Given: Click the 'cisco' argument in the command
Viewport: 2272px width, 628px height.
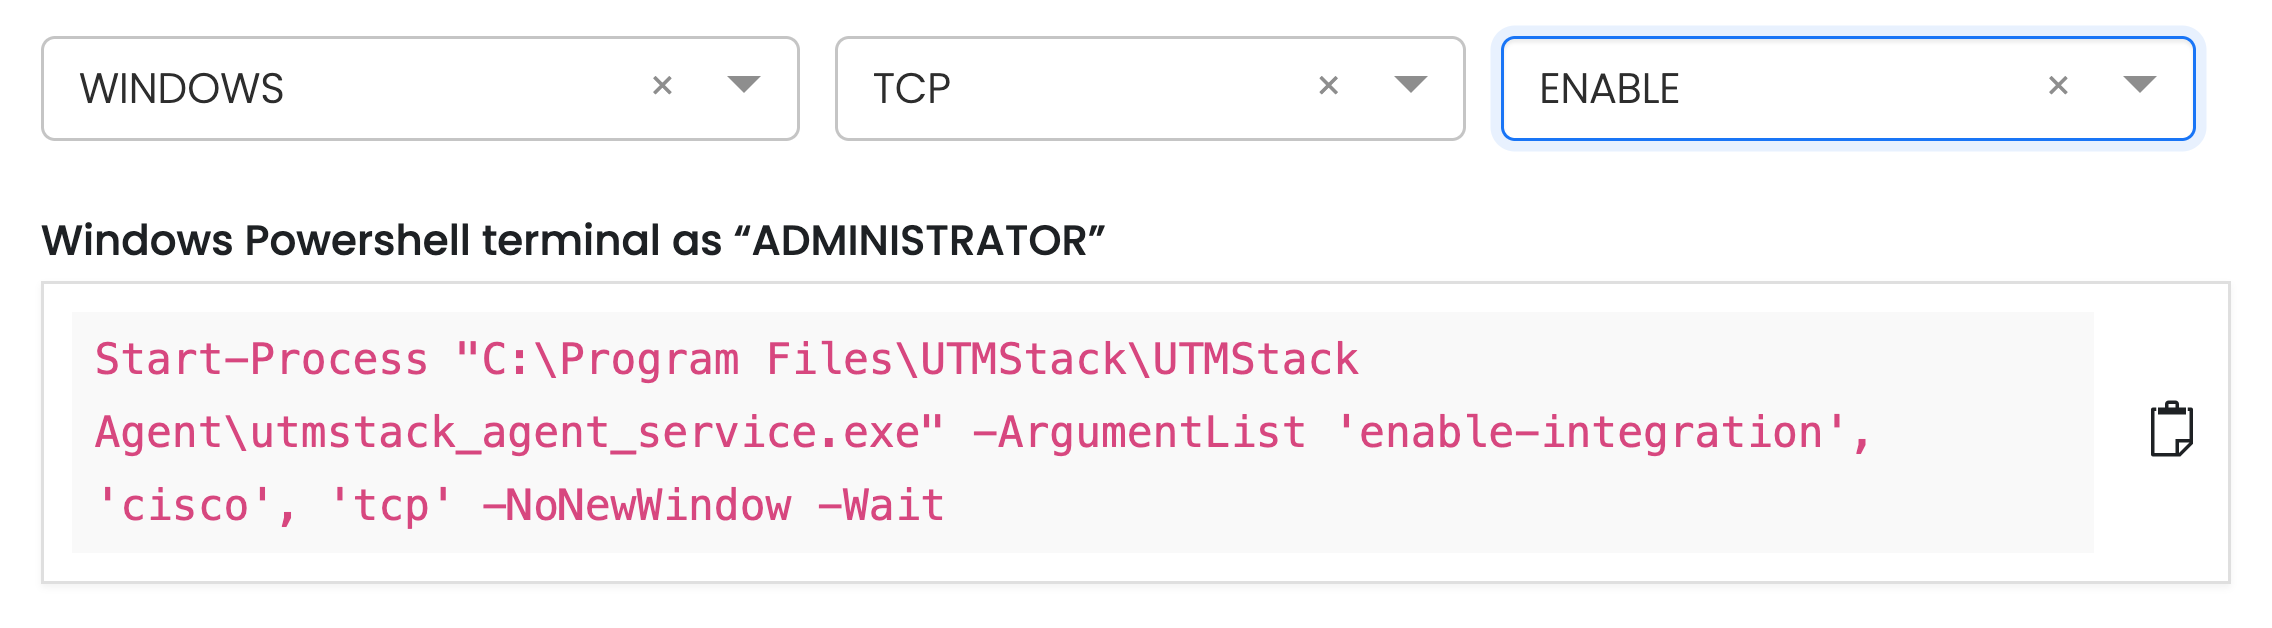Looking at the screenshot, I should coord(185,506).
